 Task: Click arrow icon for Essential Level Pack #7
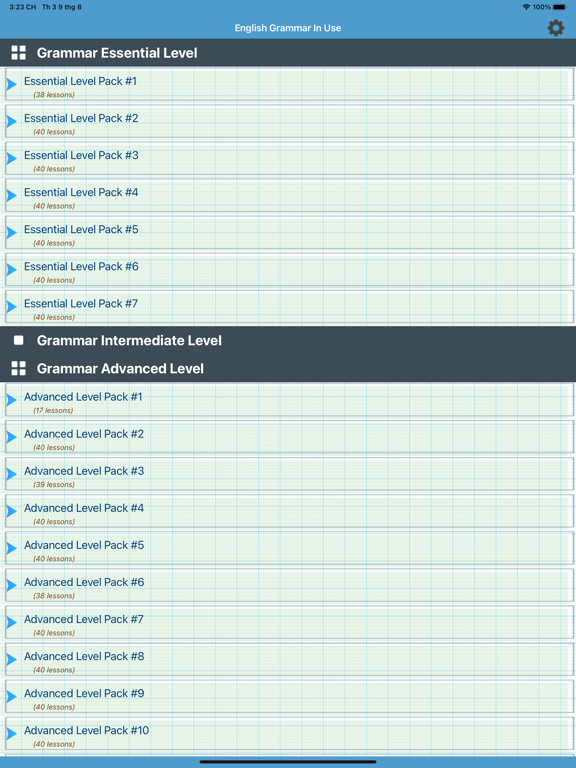tap(11, 307)
